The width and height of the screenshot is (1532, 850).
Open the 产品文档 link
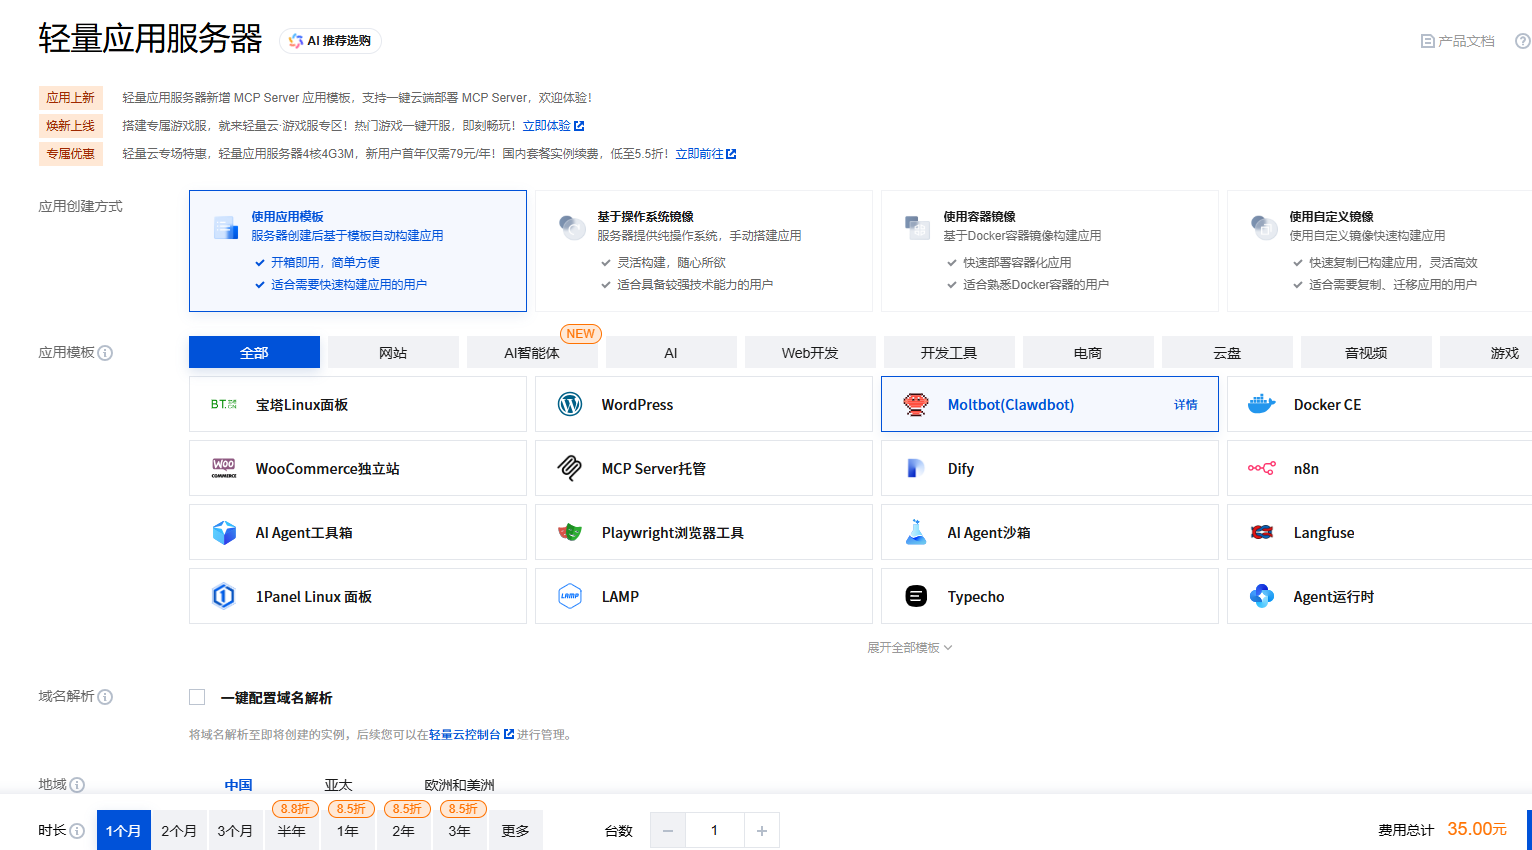pyautogui.click(x=1458, y=41)
